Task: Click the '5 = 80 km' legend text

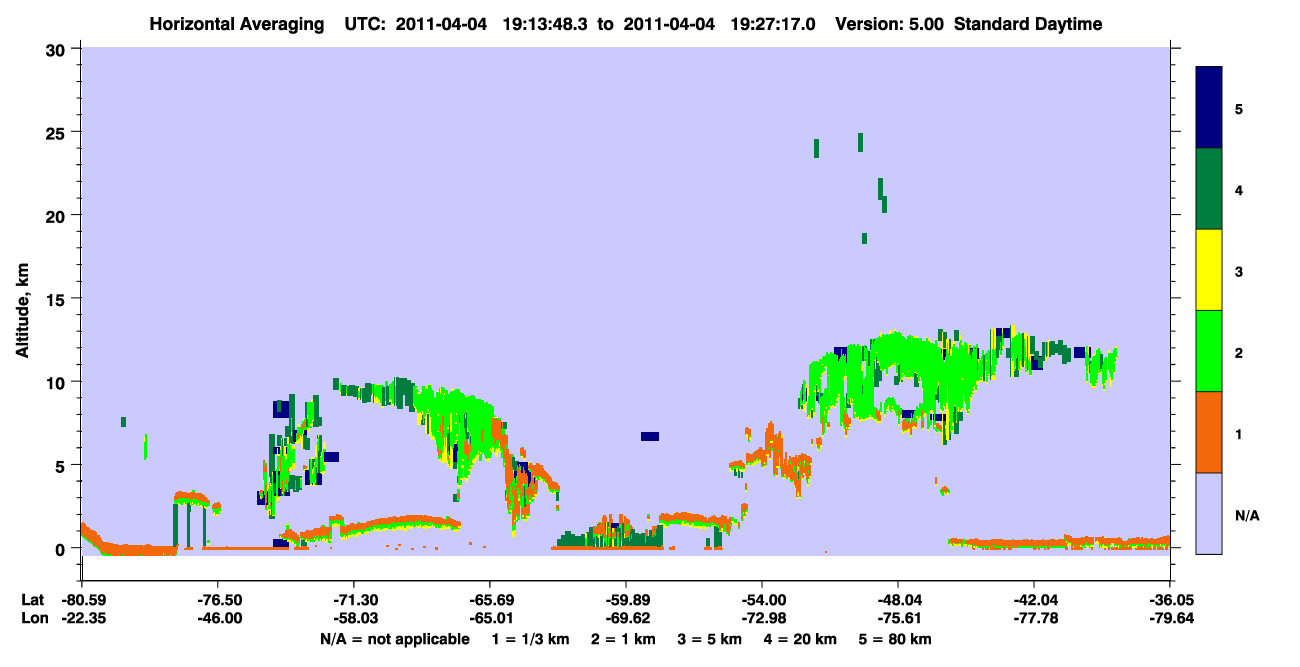Action: [x=896, y=639]
